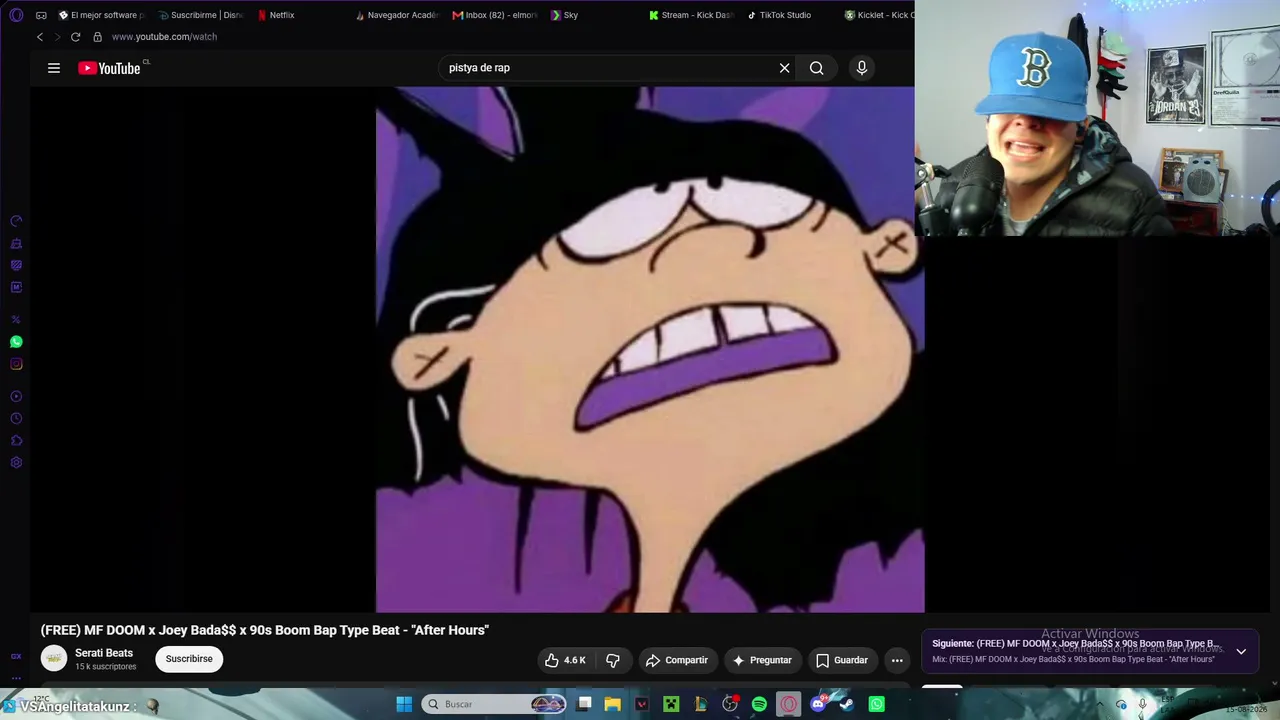
Task: Open Discord from the taskbar
Action: click(x=818, y=704)
